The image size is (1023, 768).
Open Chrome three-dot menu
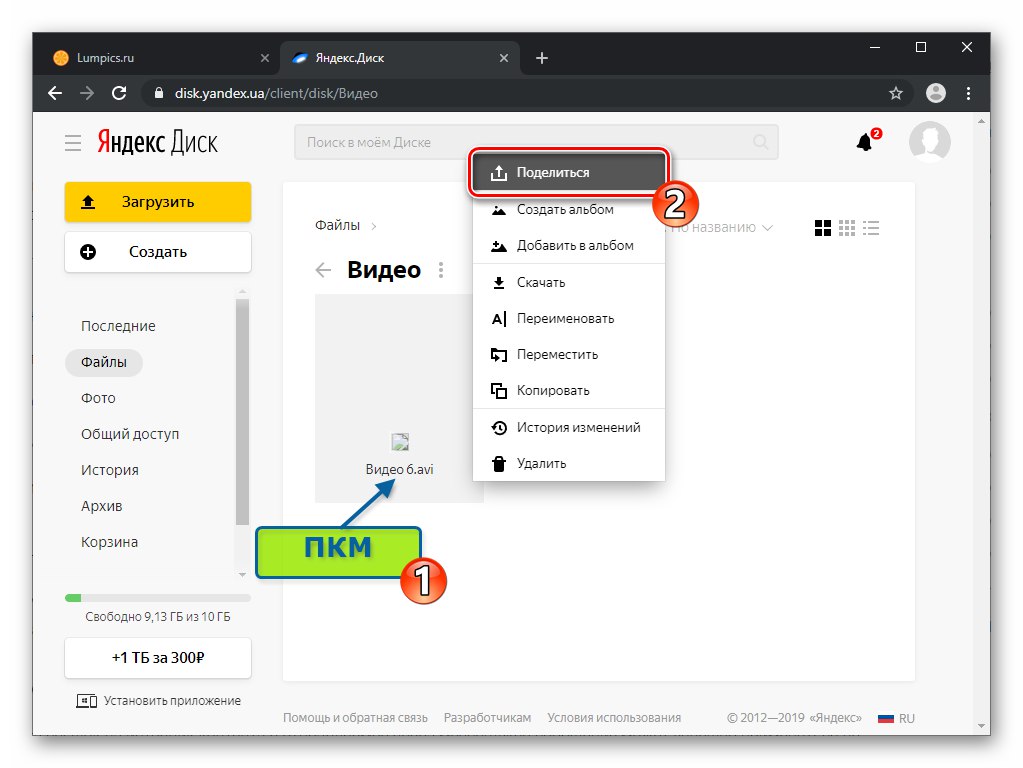pyautogui.click(x=968, y=93)
